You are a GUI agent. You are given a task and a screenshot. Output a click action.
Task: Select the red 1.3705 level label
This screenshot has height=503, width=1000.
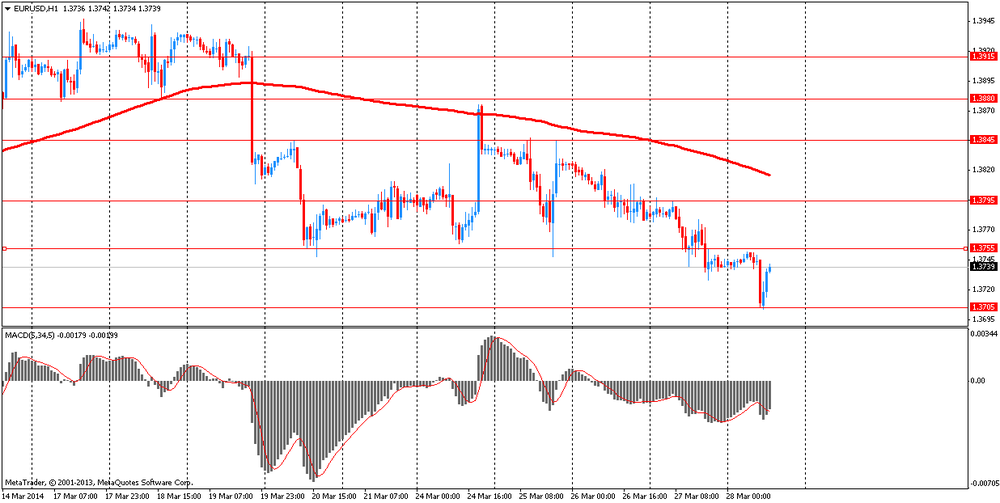(982, 307)
